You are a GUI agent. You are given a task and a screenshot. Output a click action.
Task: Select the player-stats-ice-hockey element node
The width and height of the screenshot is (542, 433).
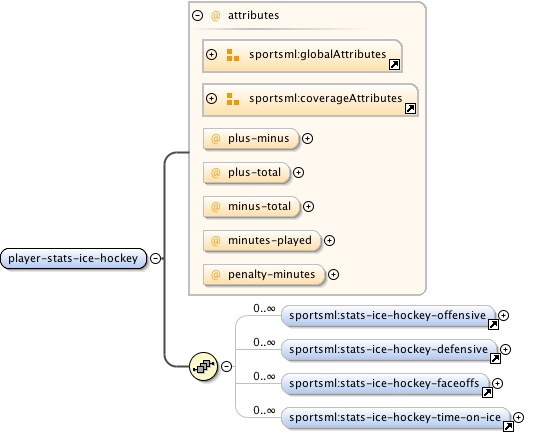[x=74, y=258]
